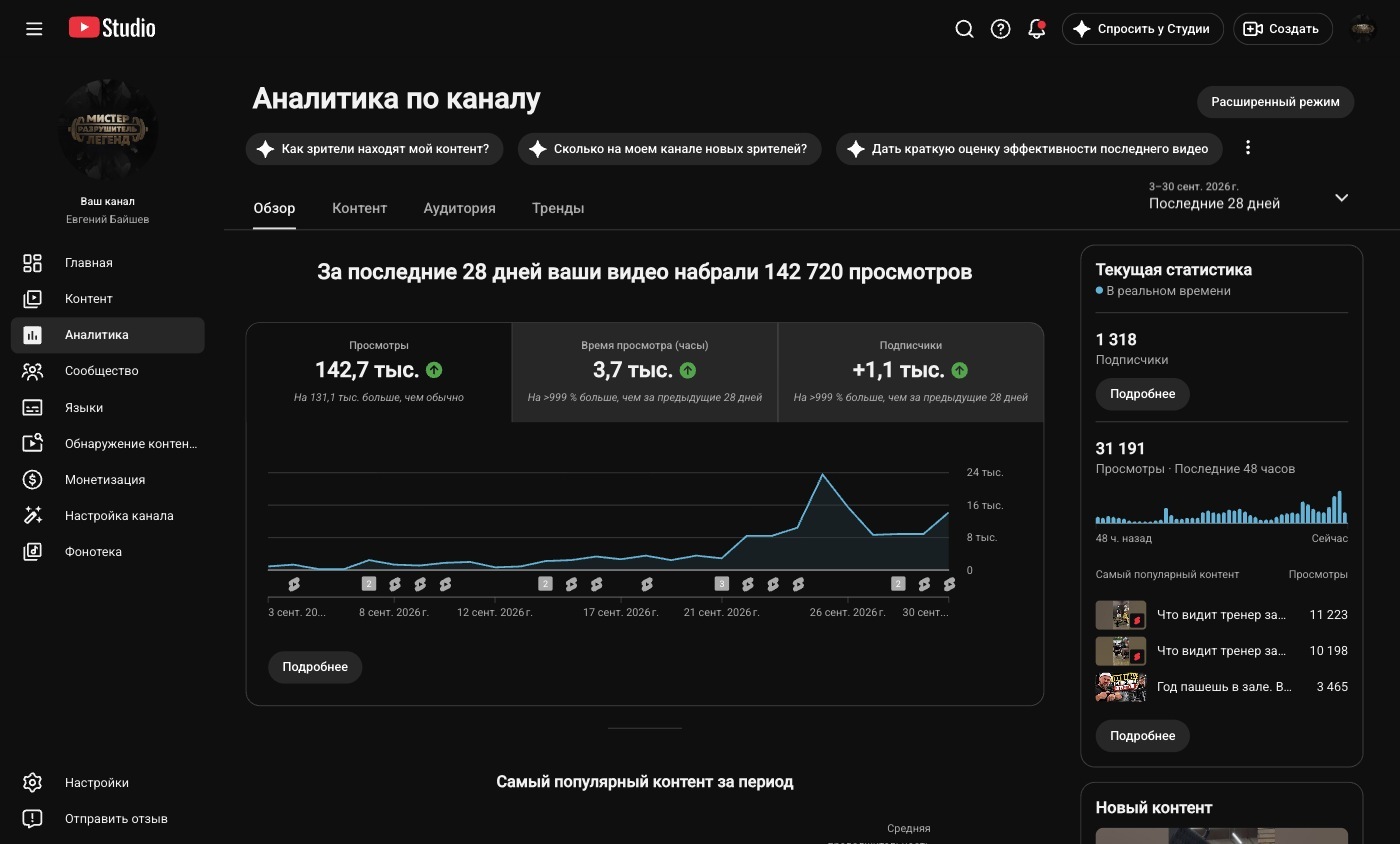The image size is (1400, 844).
Task: Open Контент in the sidebar
Action: click(108, 299)
